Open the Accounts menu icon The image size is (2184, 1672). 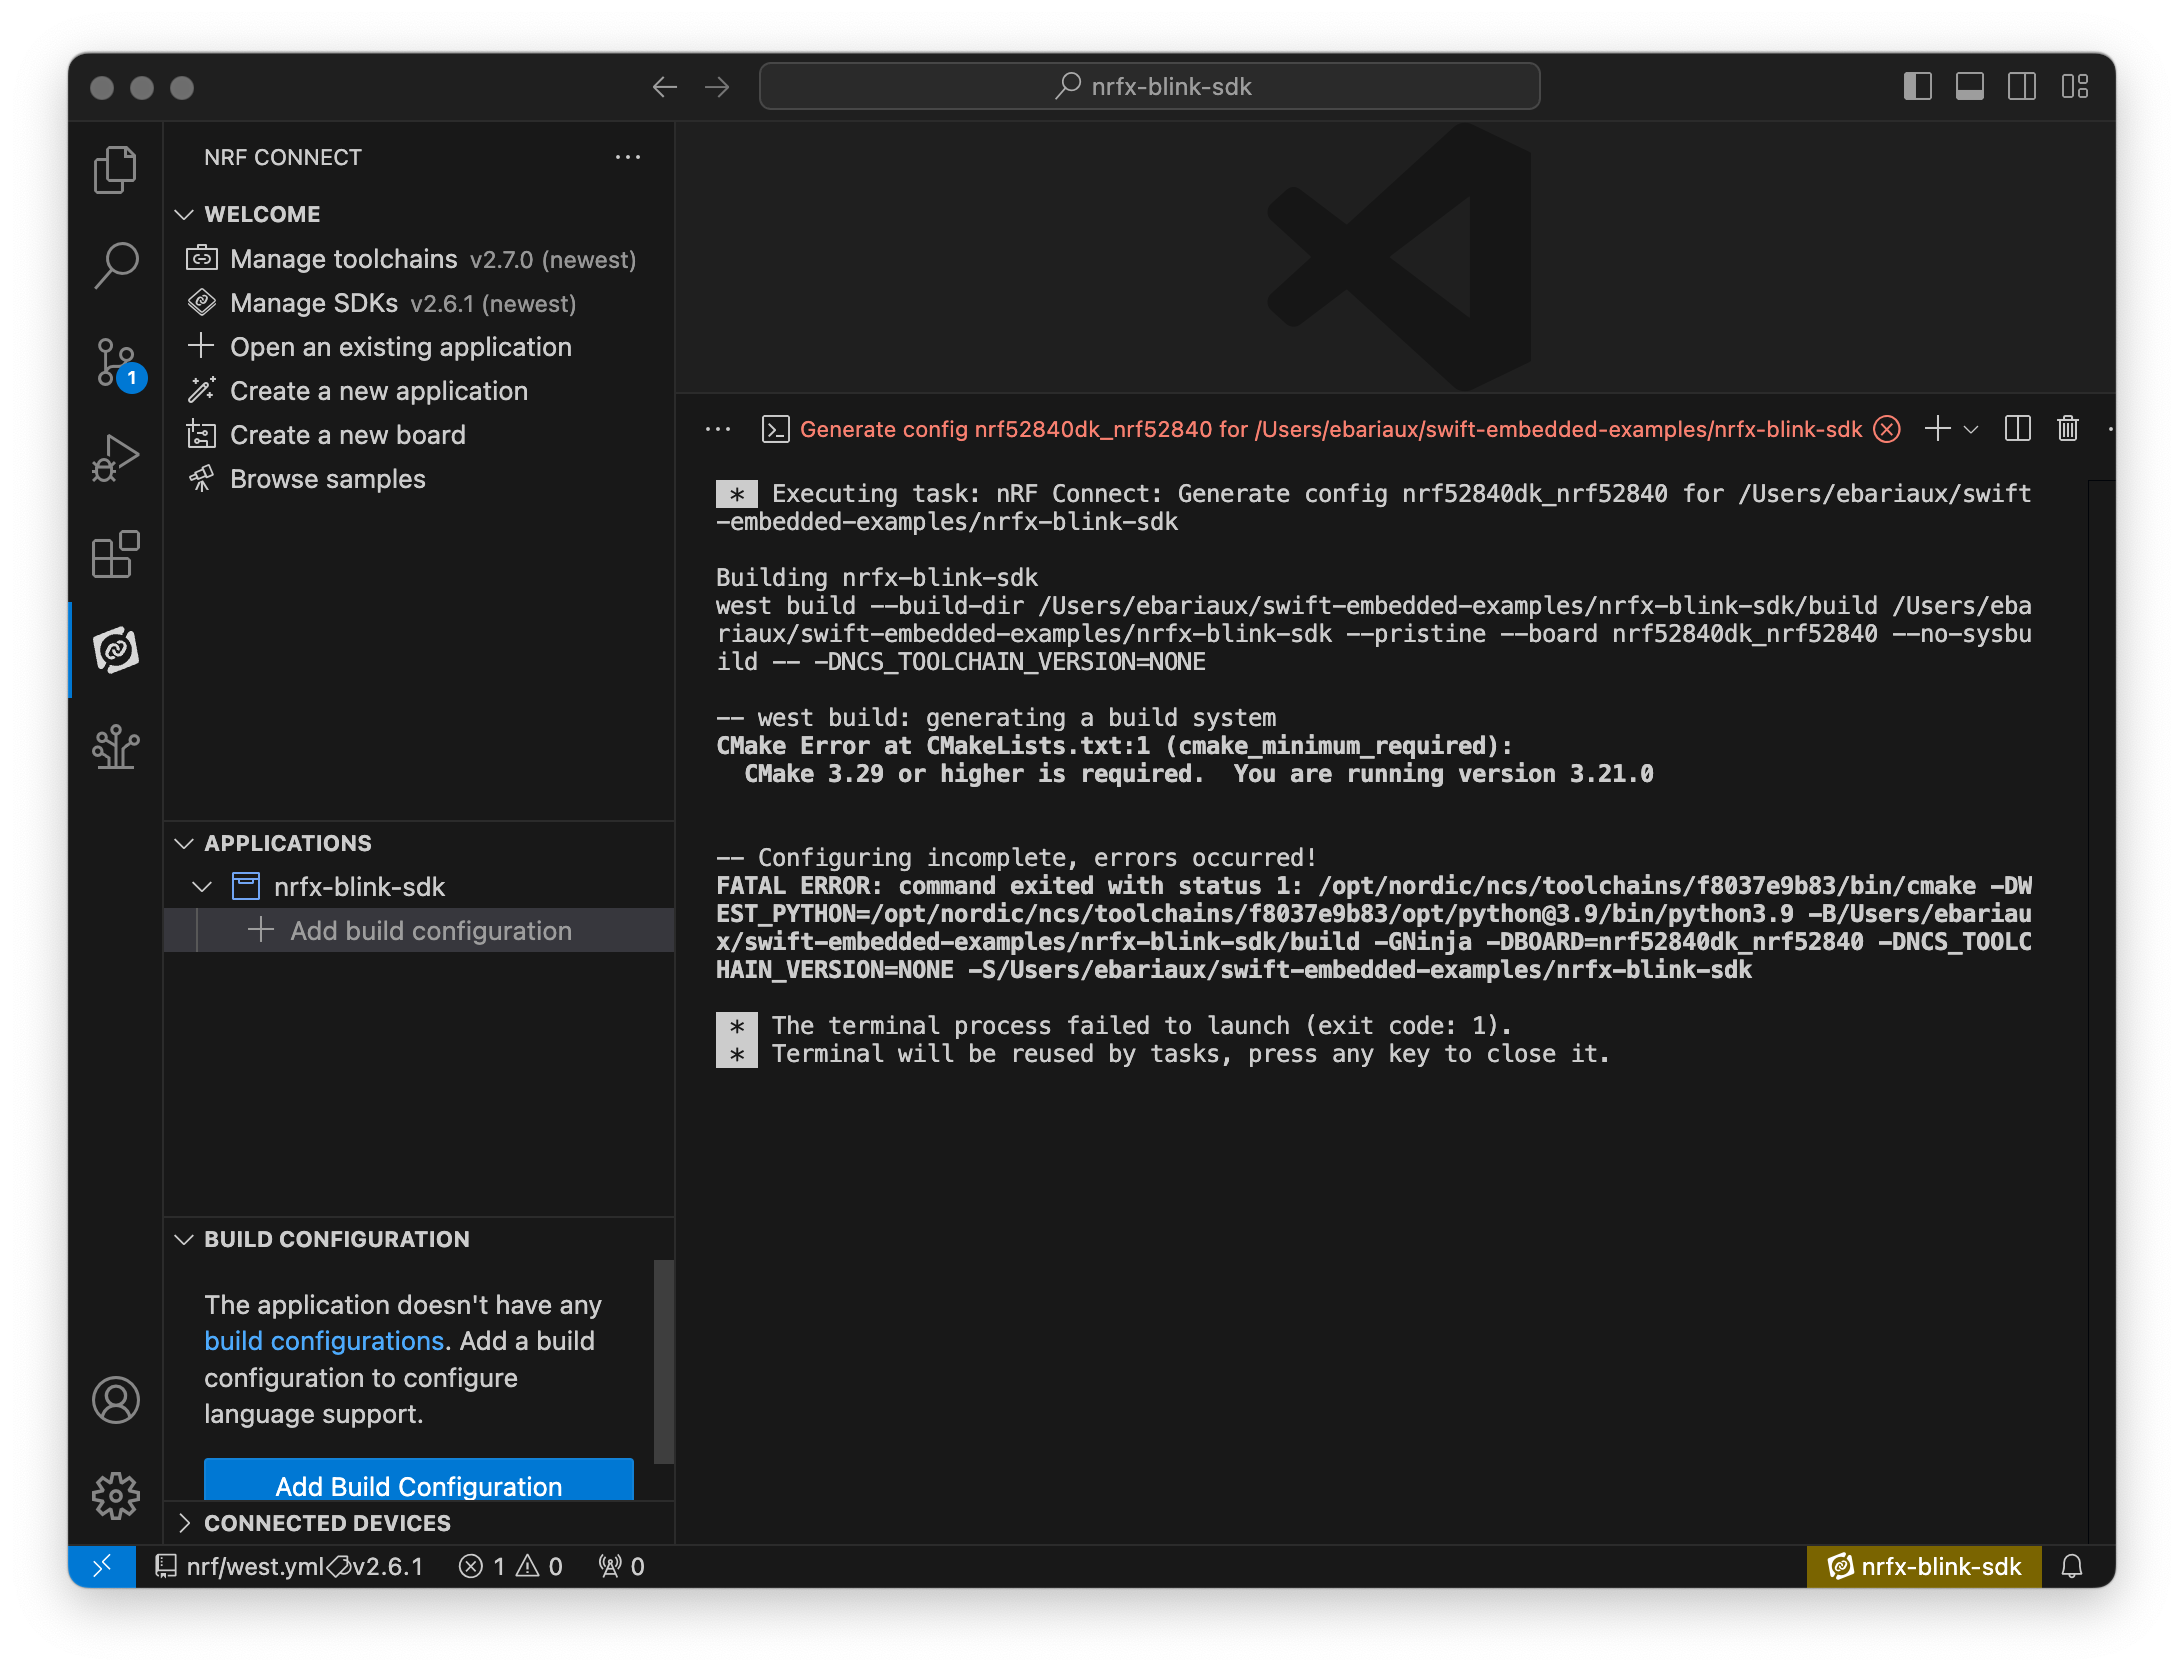116,1400
